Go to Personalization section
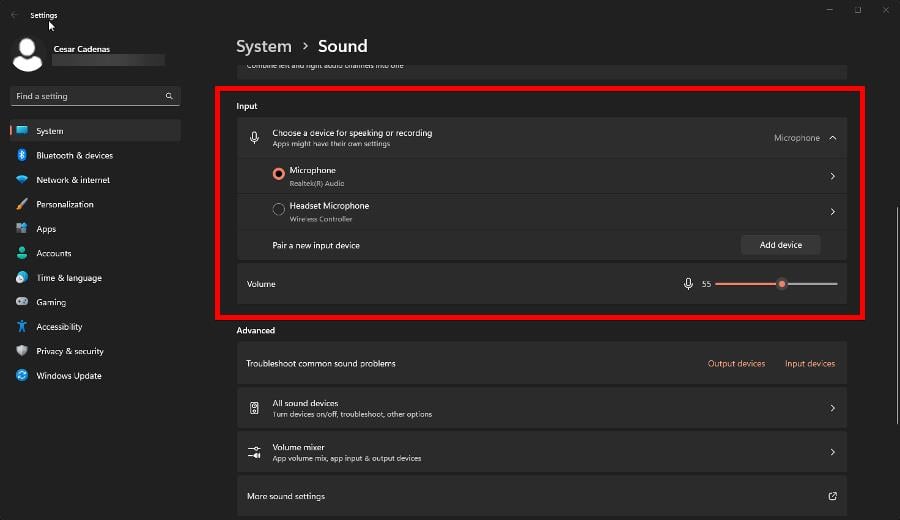900x520 pixels. pyautogui.click(x=95, y=204)
